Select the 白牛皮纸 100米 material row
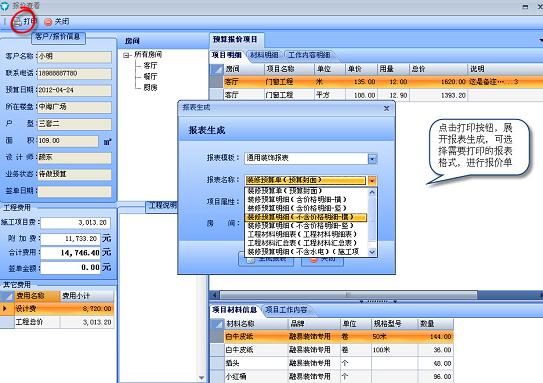 click(x=332, y=350)
